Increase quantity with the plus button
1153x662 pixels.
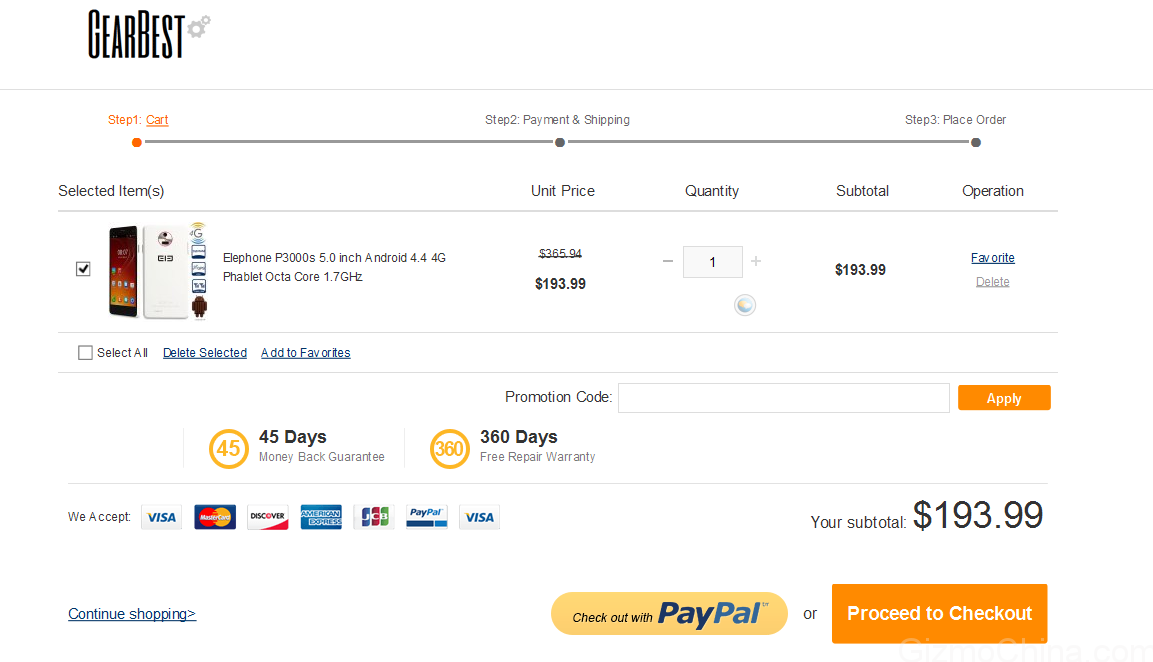coord(756,262)
